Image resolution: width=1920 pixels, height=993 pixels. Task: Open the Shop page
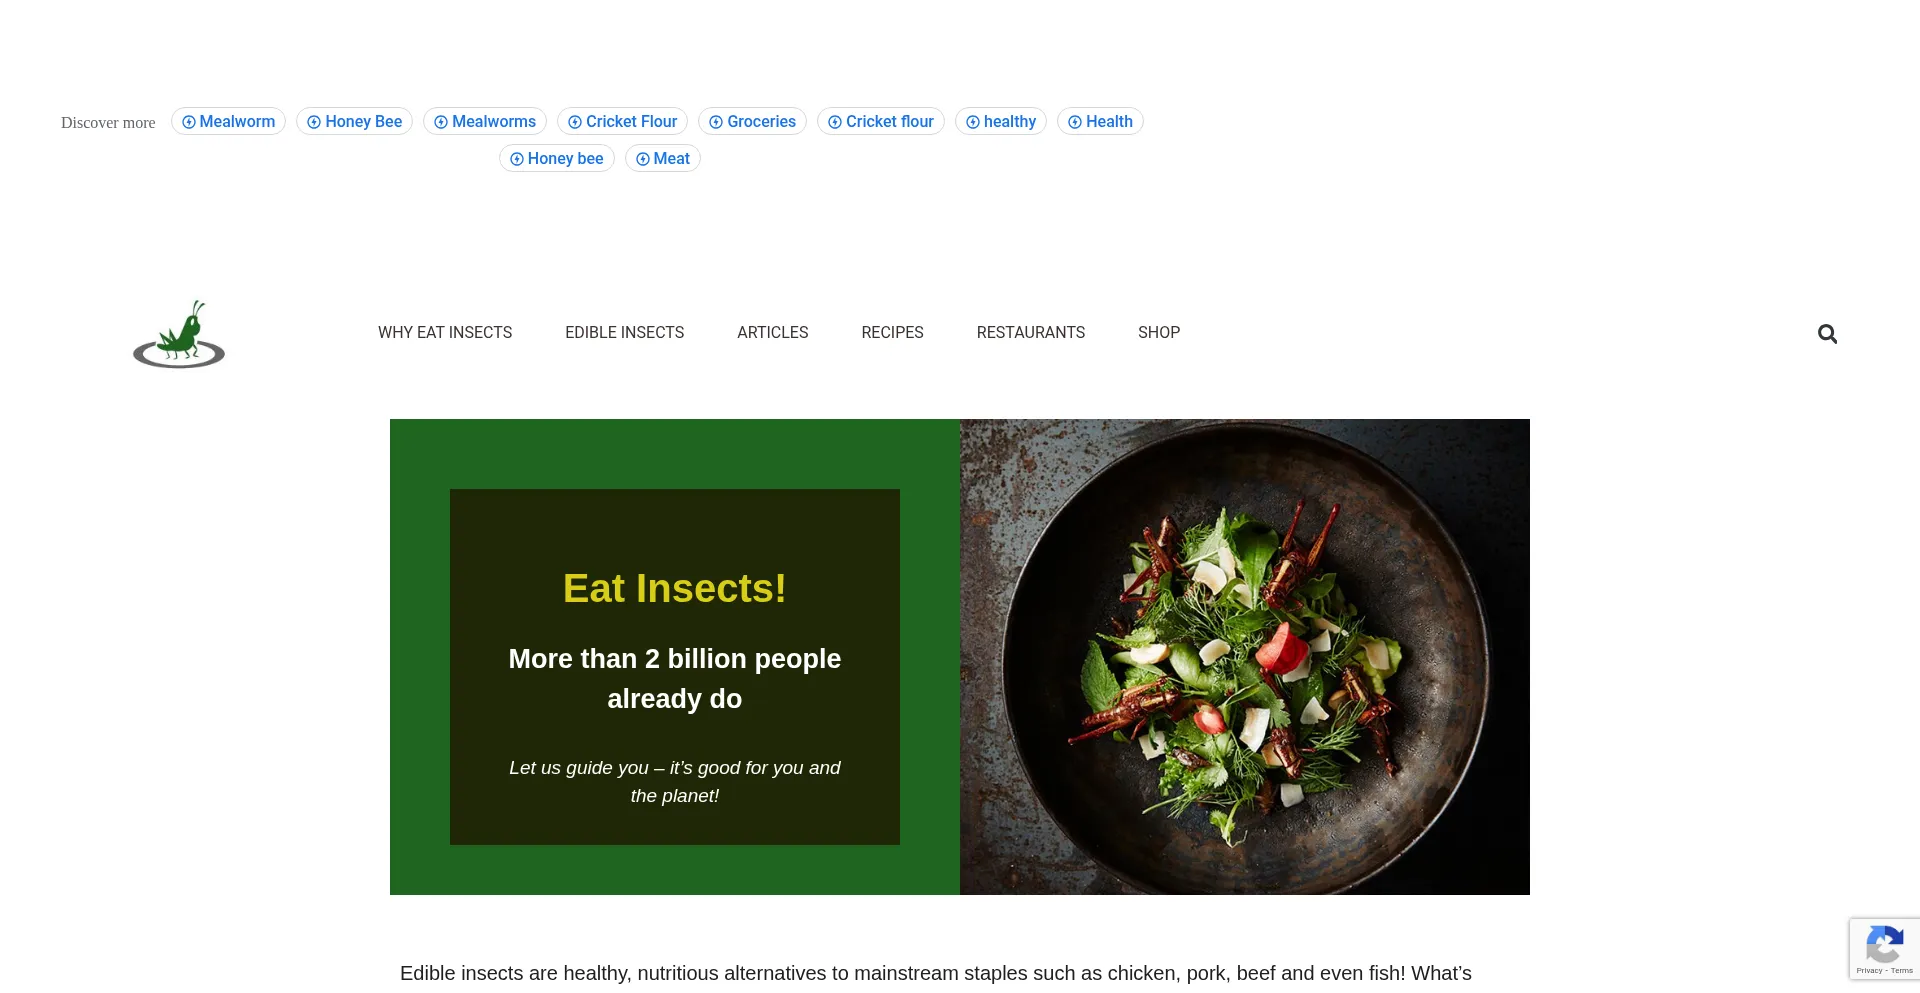coord(1159,332)
